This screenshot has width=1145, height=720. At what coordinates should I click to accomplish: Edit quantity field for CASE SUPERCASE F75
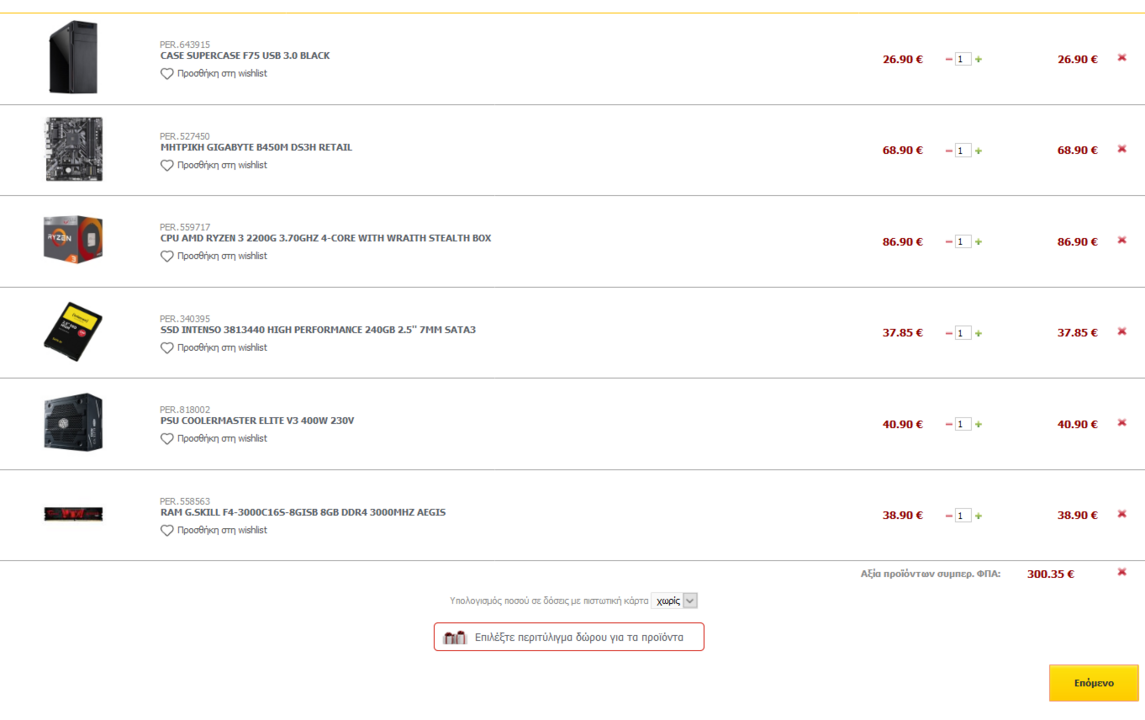tap(963, 59)
